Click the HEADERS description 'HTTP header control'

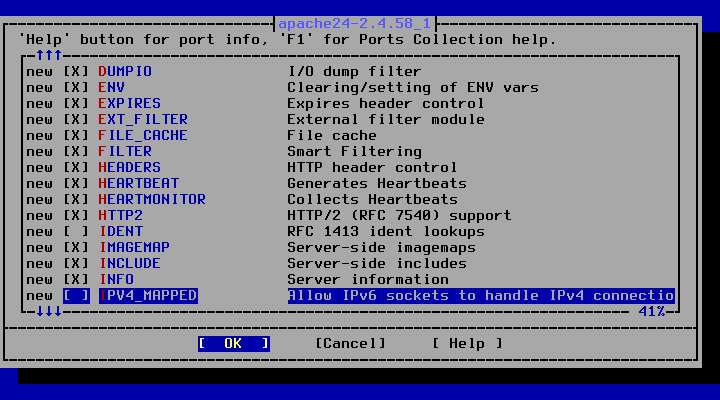pos(372,168)
